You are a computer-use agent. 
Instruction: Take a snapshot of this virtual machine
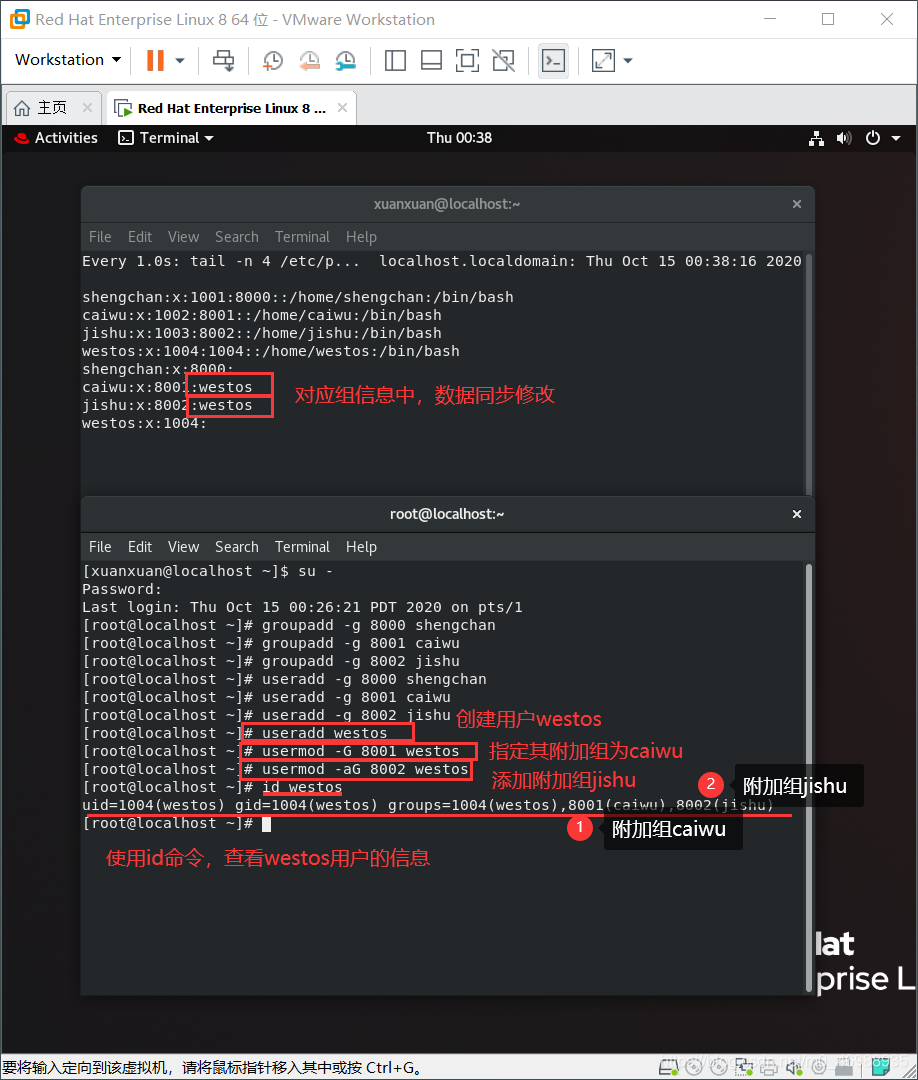point(273,61)
